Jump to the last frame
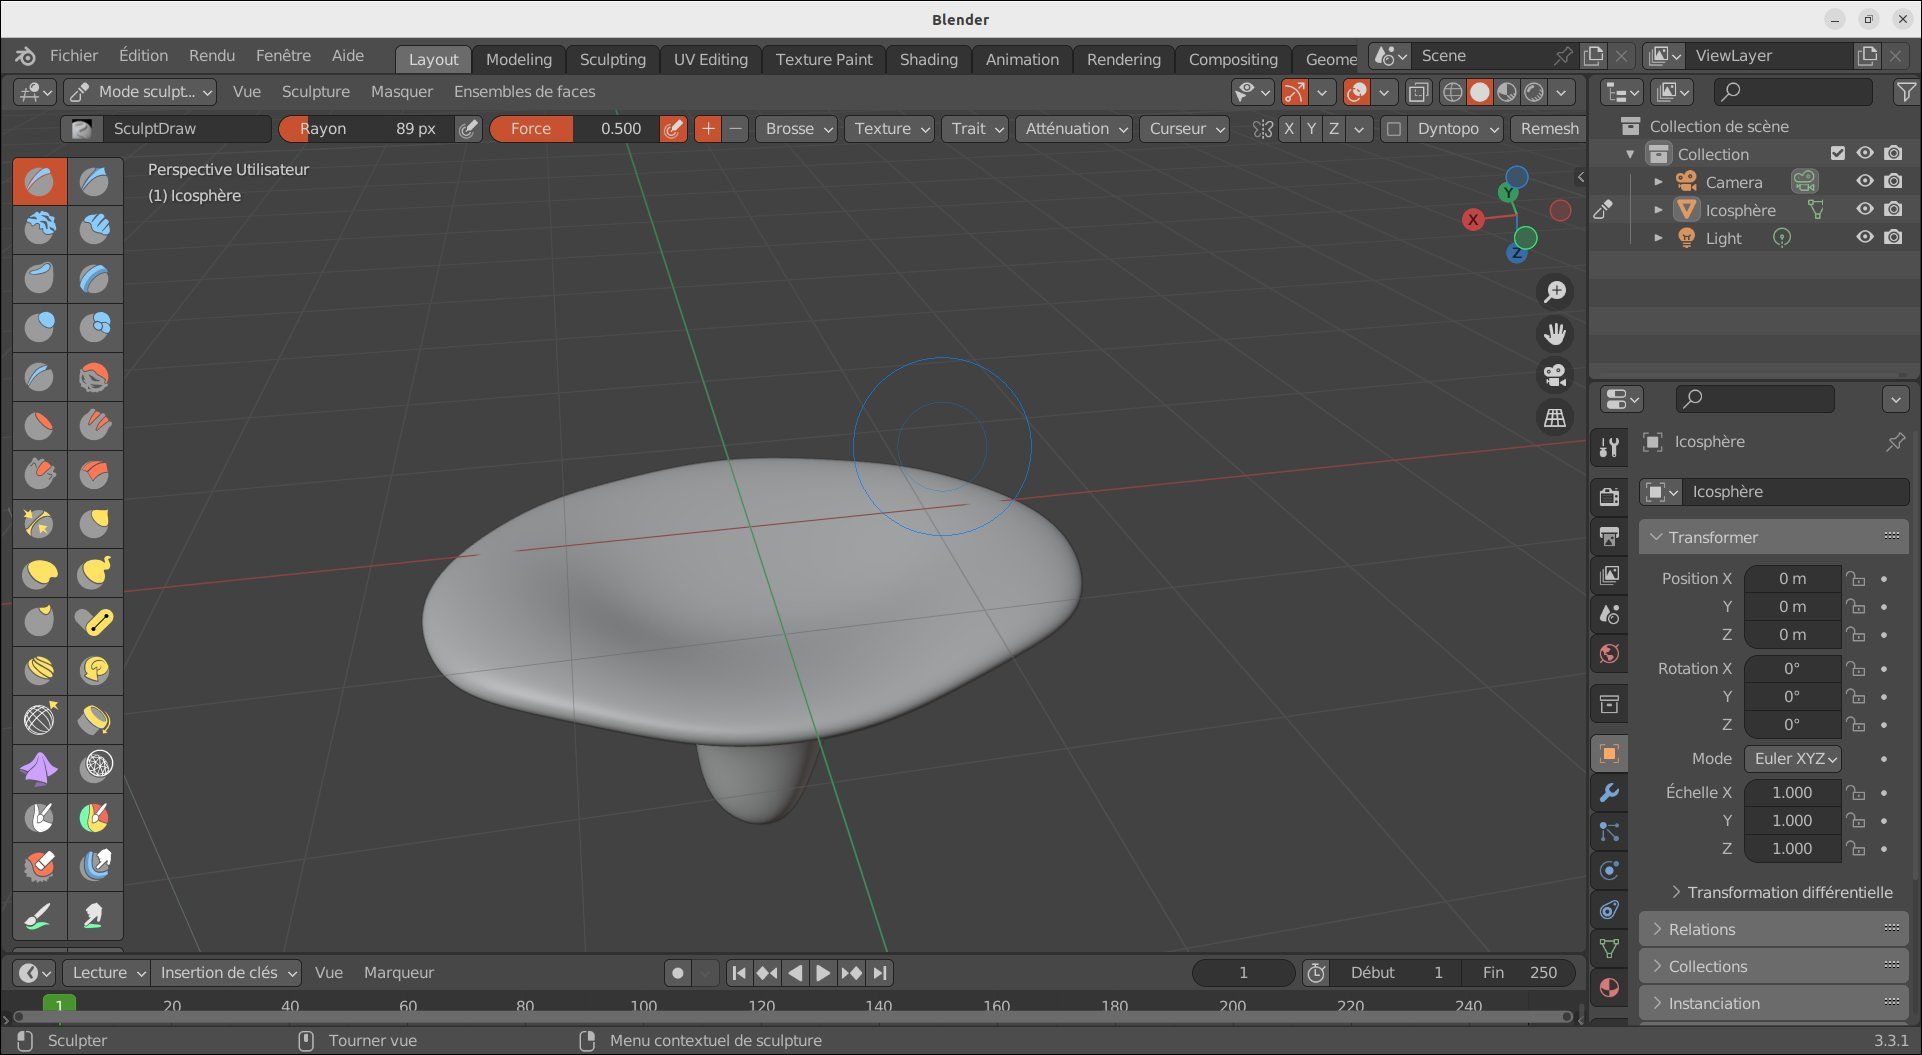 879,973
